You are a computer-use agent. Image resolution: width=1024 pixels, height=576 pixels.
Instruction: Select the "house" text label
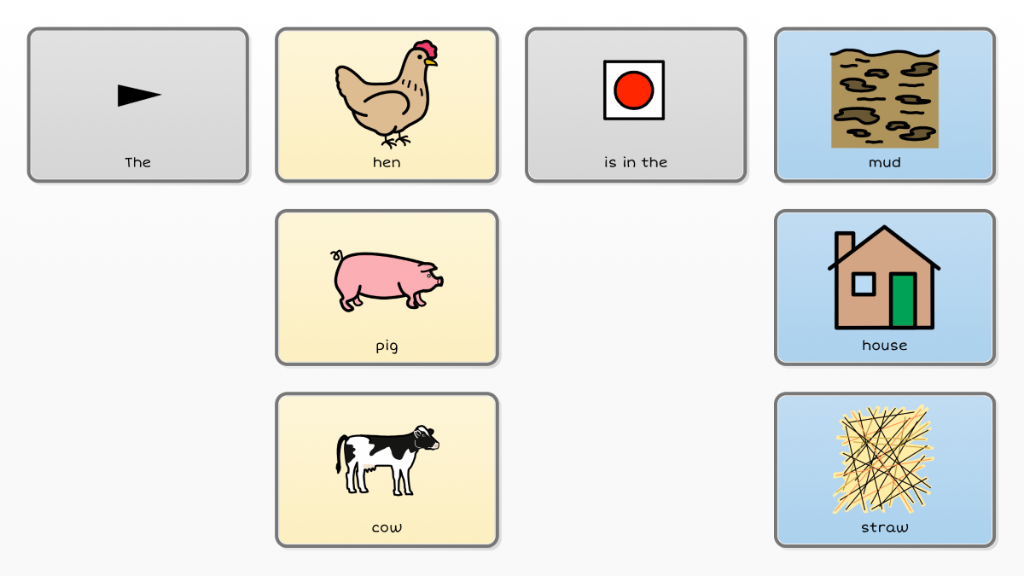point(884,345)
